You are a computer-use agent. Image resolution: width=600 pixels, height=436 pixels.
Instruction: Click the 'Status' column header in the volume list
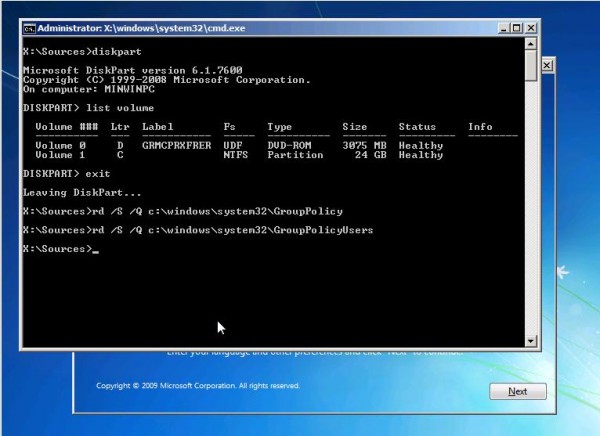coord(417,127)
